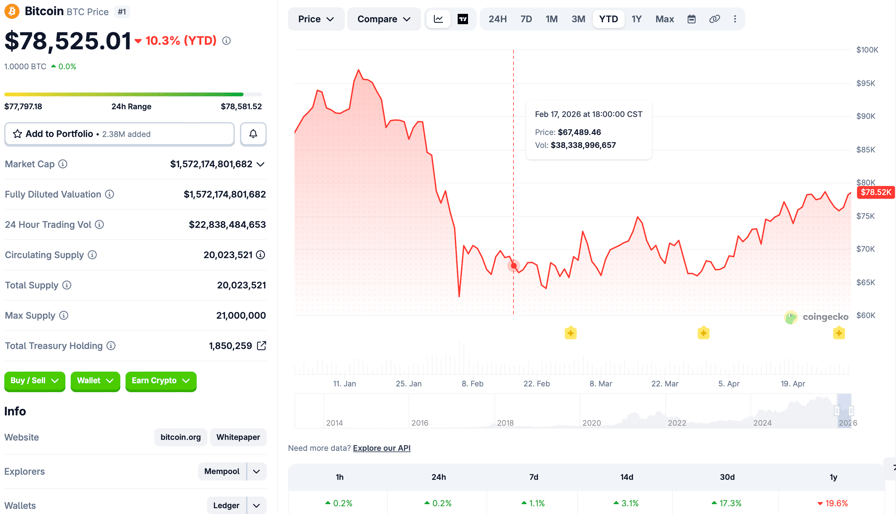The width and height of the screenshot is (896, 514).
Task: Show Max Supply info icon
Action: [x=63, y=315]
